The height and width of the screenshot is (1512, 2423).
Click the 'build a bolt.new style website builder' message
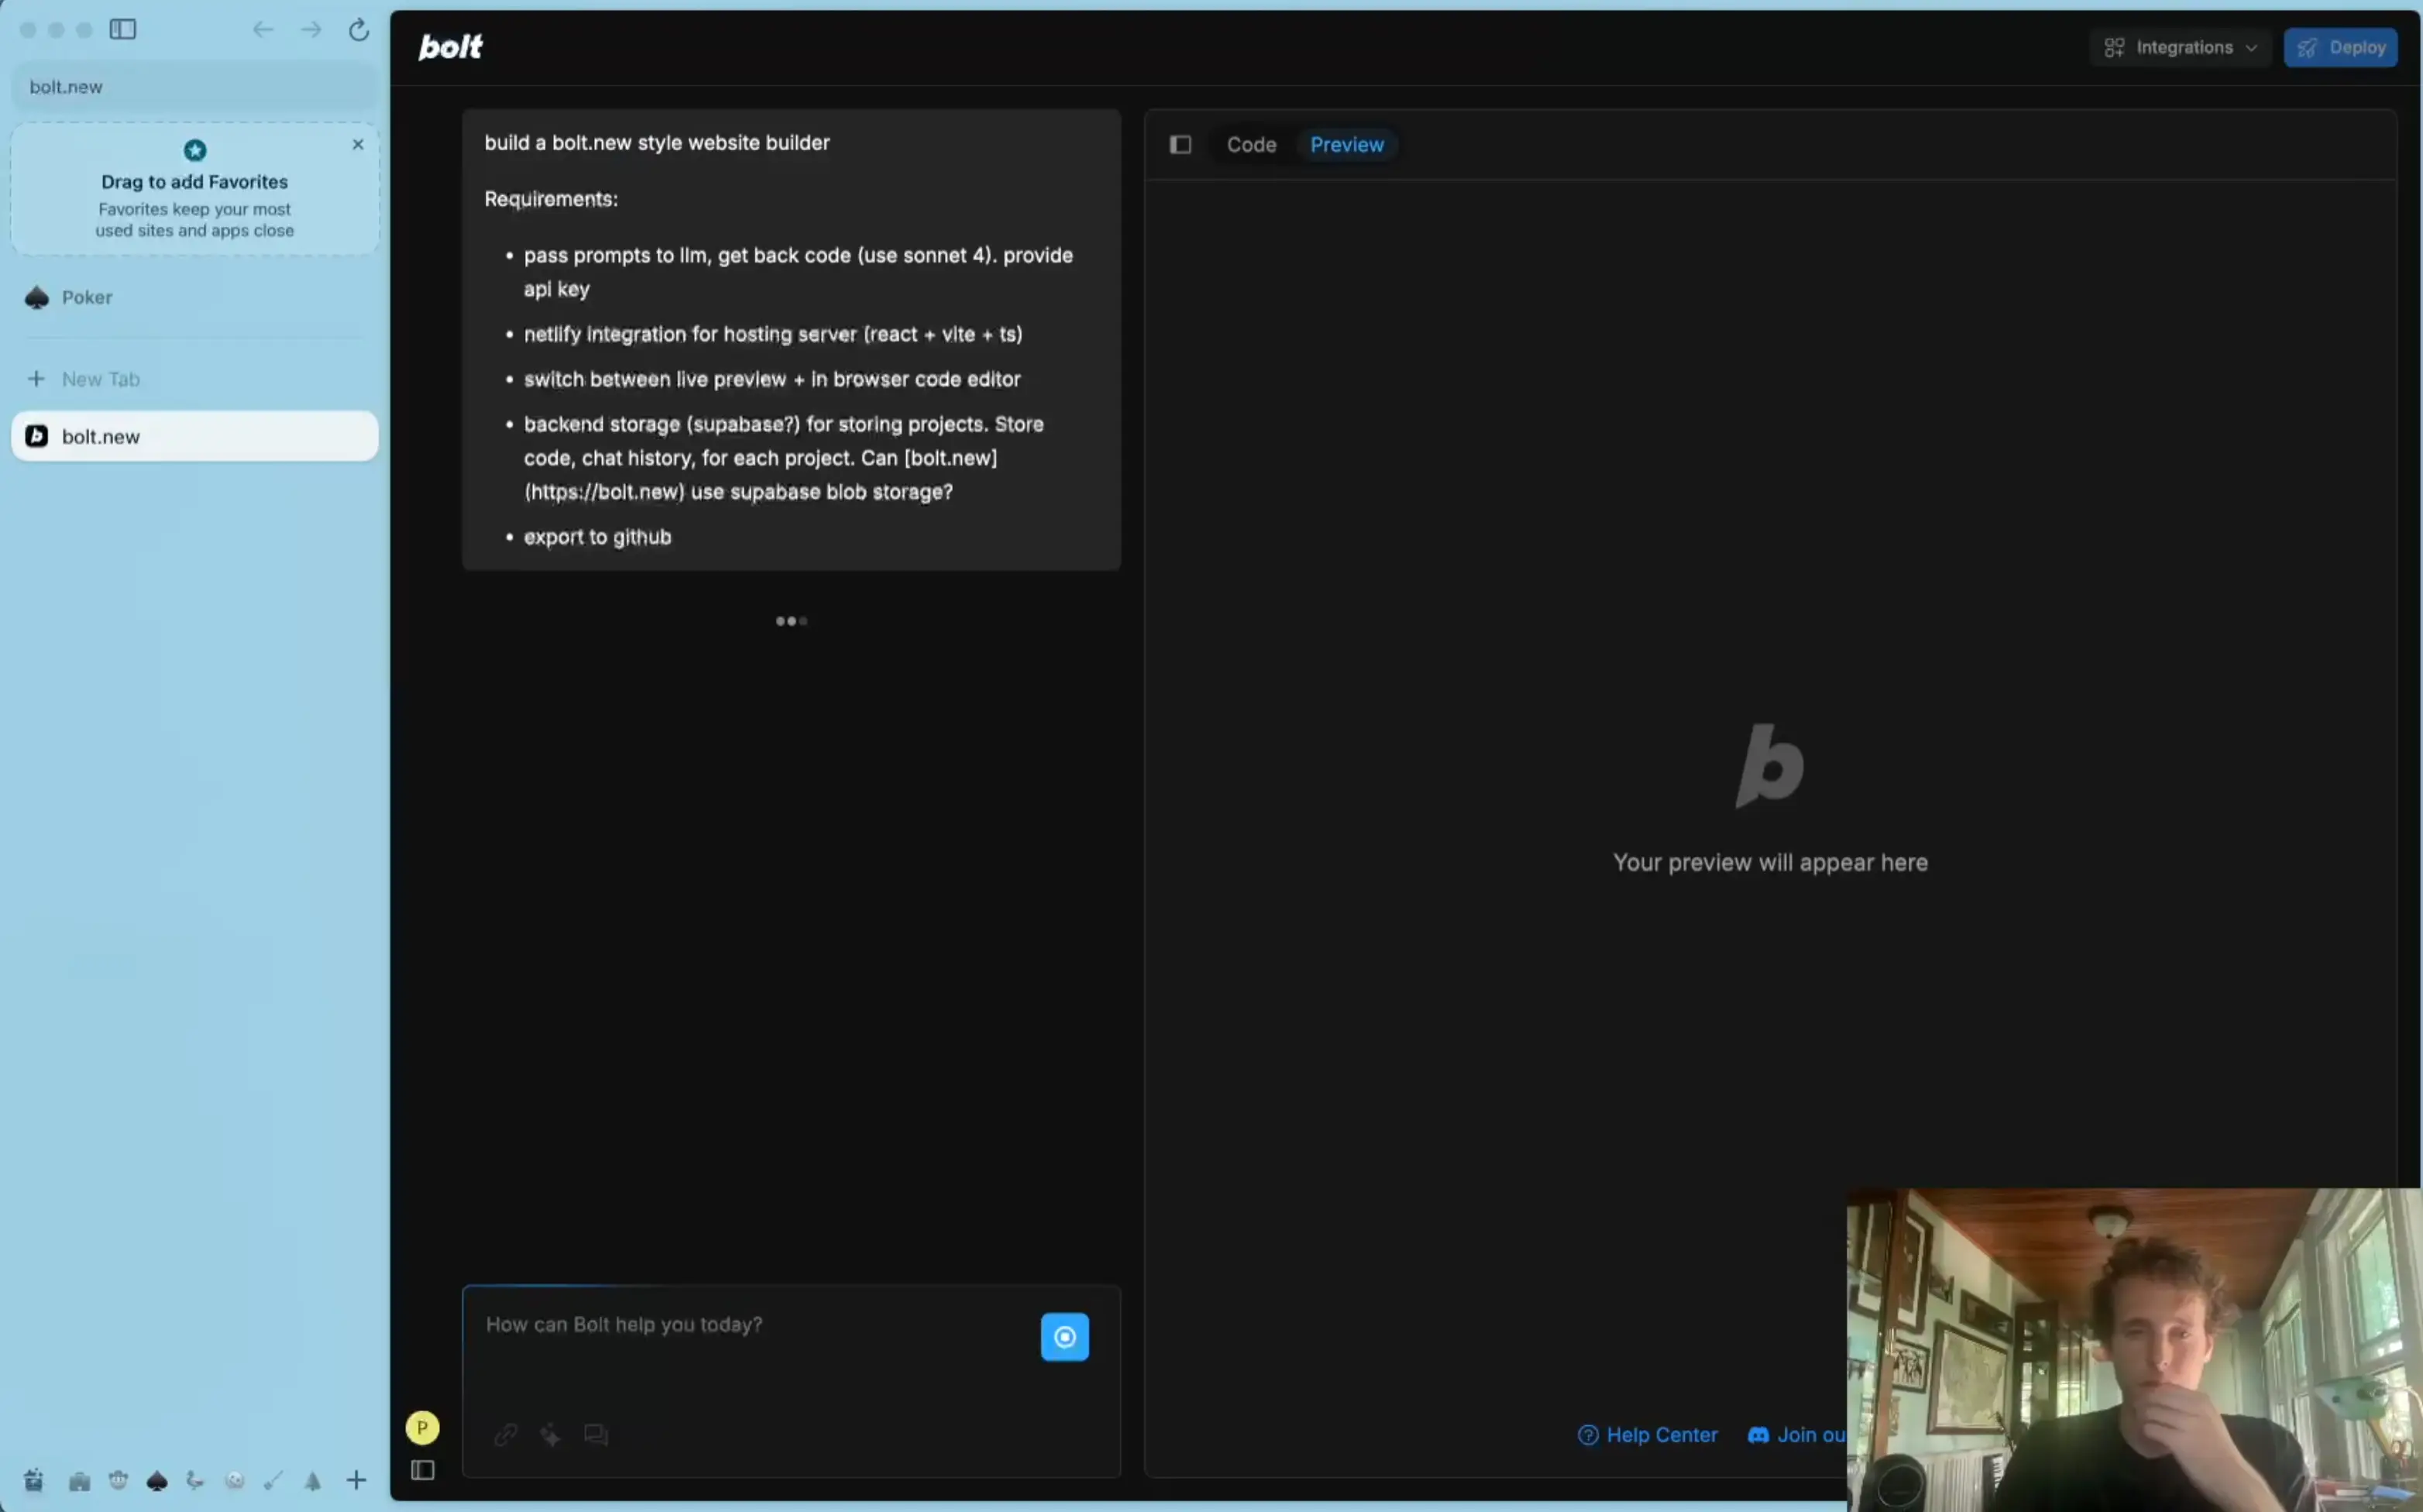pyautogui.click(x=657, y=143)
